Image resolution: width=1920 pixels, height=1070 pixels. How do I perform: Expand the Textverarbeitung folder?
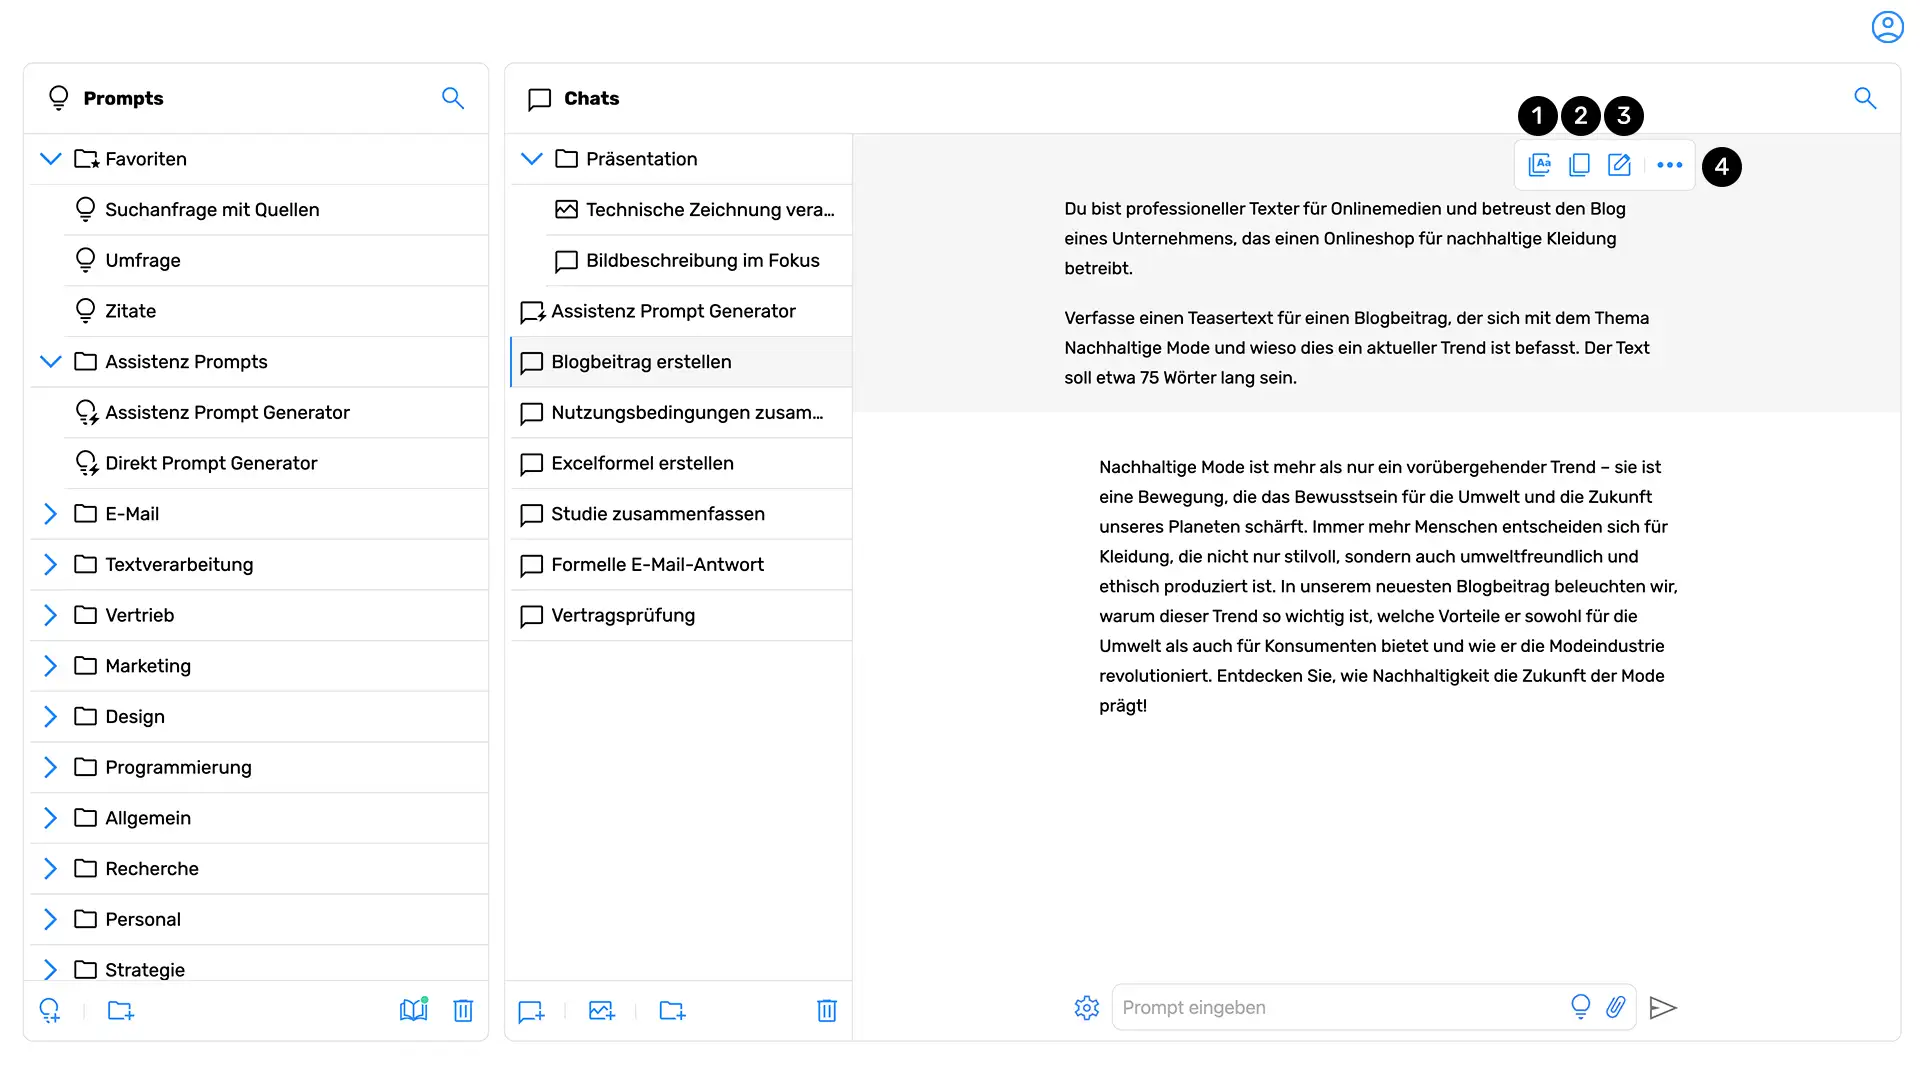coord(51,564)
